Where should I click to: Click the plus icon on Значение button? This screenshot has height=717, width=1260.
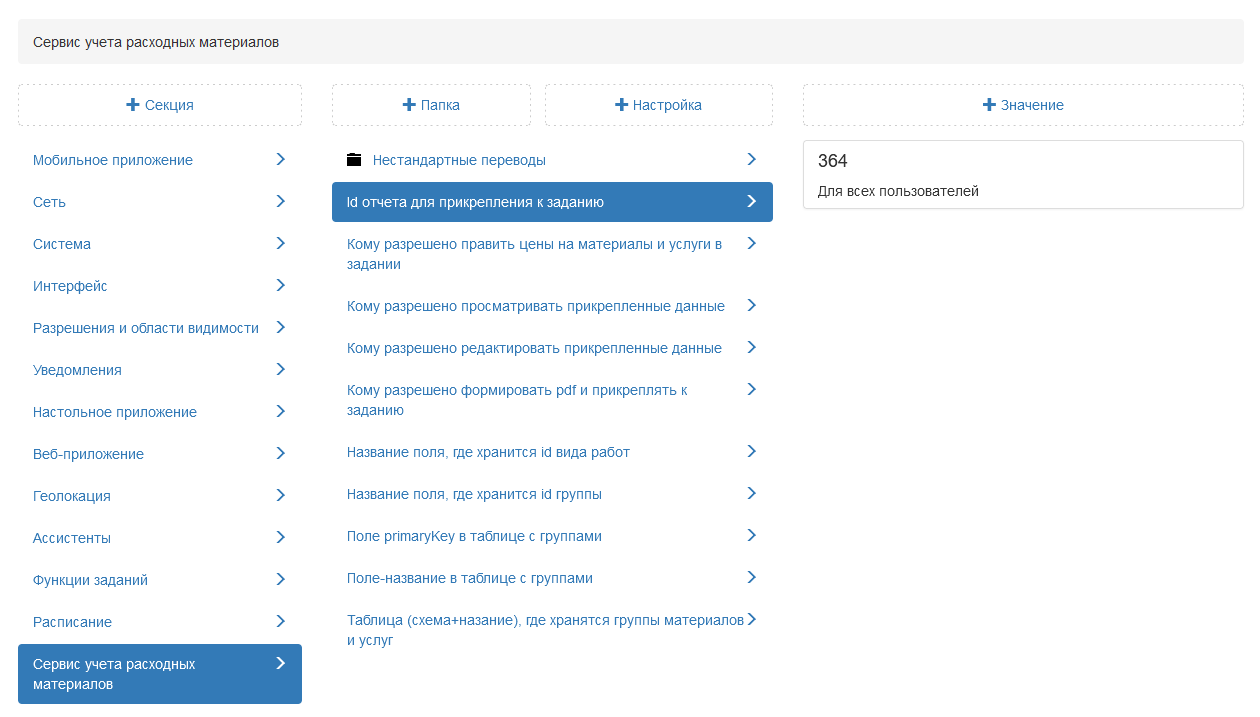(x=989, y=105)
